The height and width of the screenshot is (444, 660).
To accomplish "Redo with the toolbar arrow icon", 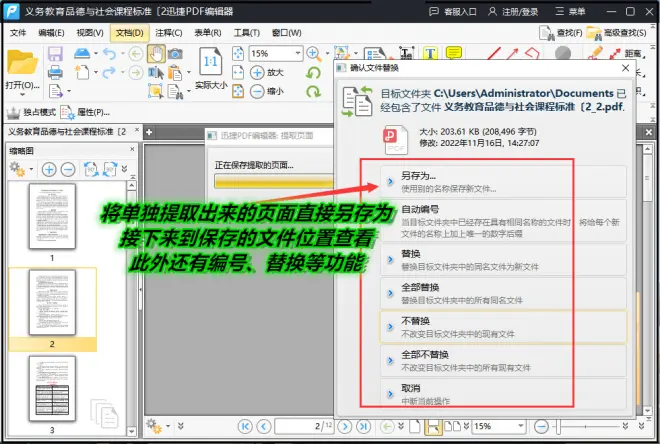I will point(109,72).
